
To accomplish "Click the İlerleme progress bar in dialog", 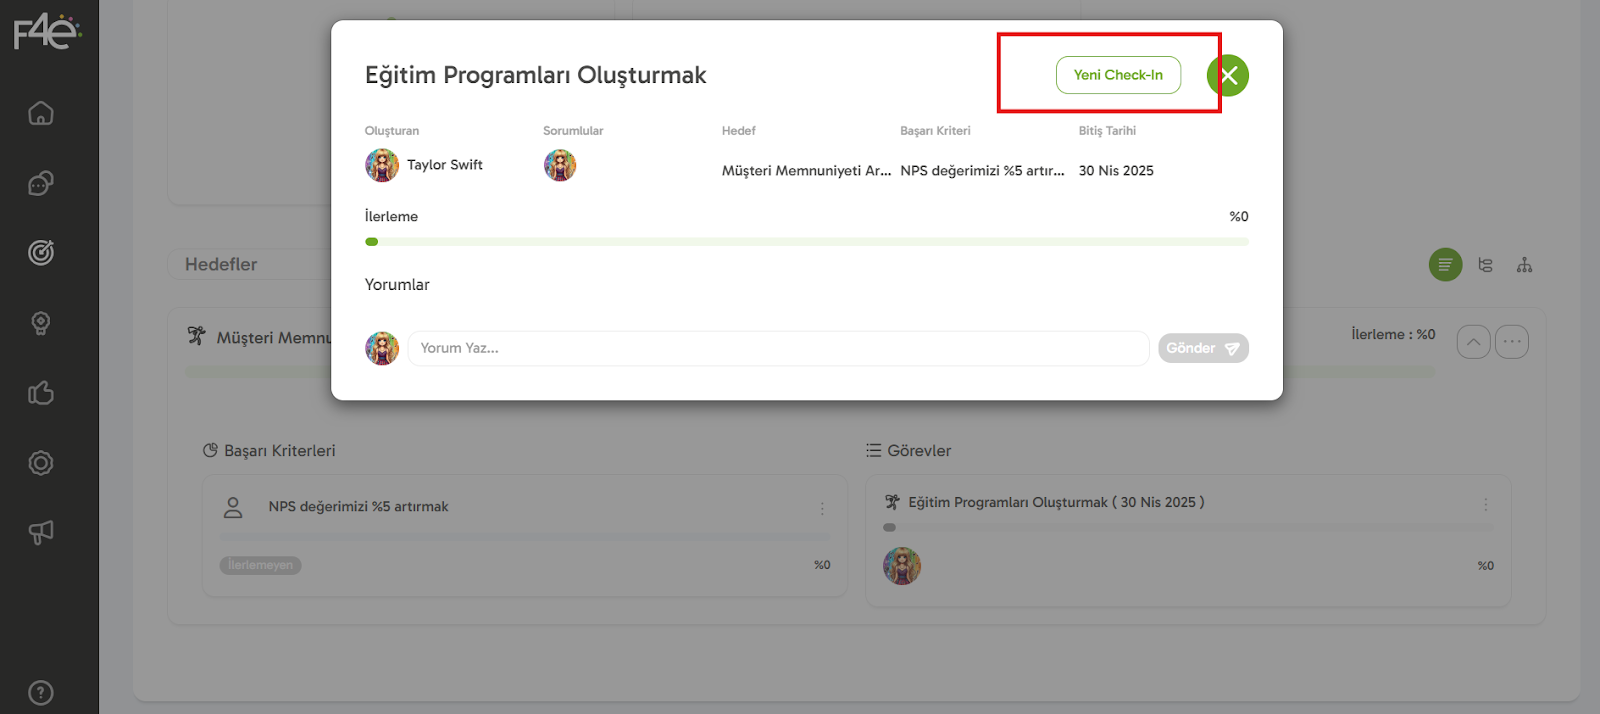I will [x=806, y=242].
